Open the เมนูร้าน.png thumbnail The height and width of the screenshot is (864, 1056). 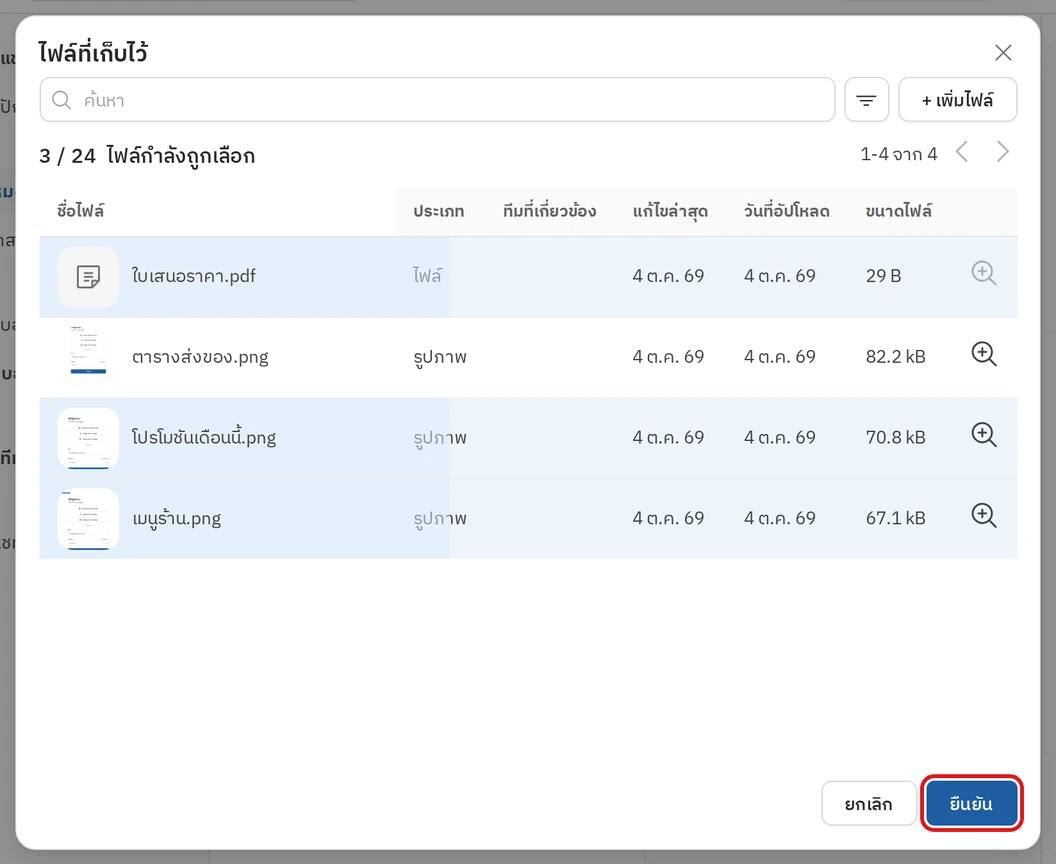click(88, 519)
